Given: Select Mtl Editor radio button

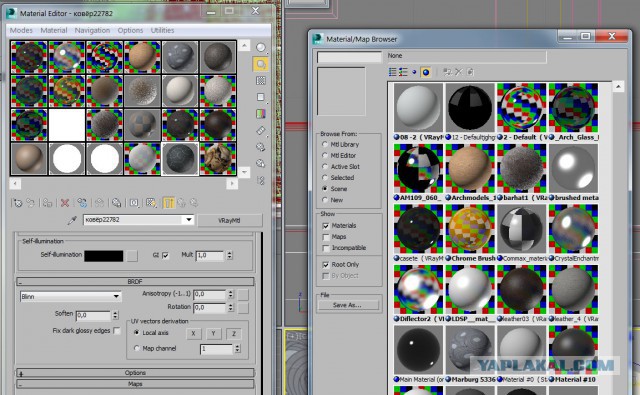Looking at the screenshot, I should coord(325,155).
